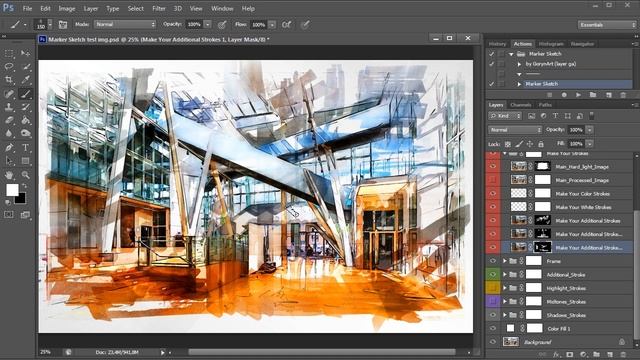Viewport: 640px width, 360px height.
Task: Select the Eyedropper tool
Action: point(25,80)
